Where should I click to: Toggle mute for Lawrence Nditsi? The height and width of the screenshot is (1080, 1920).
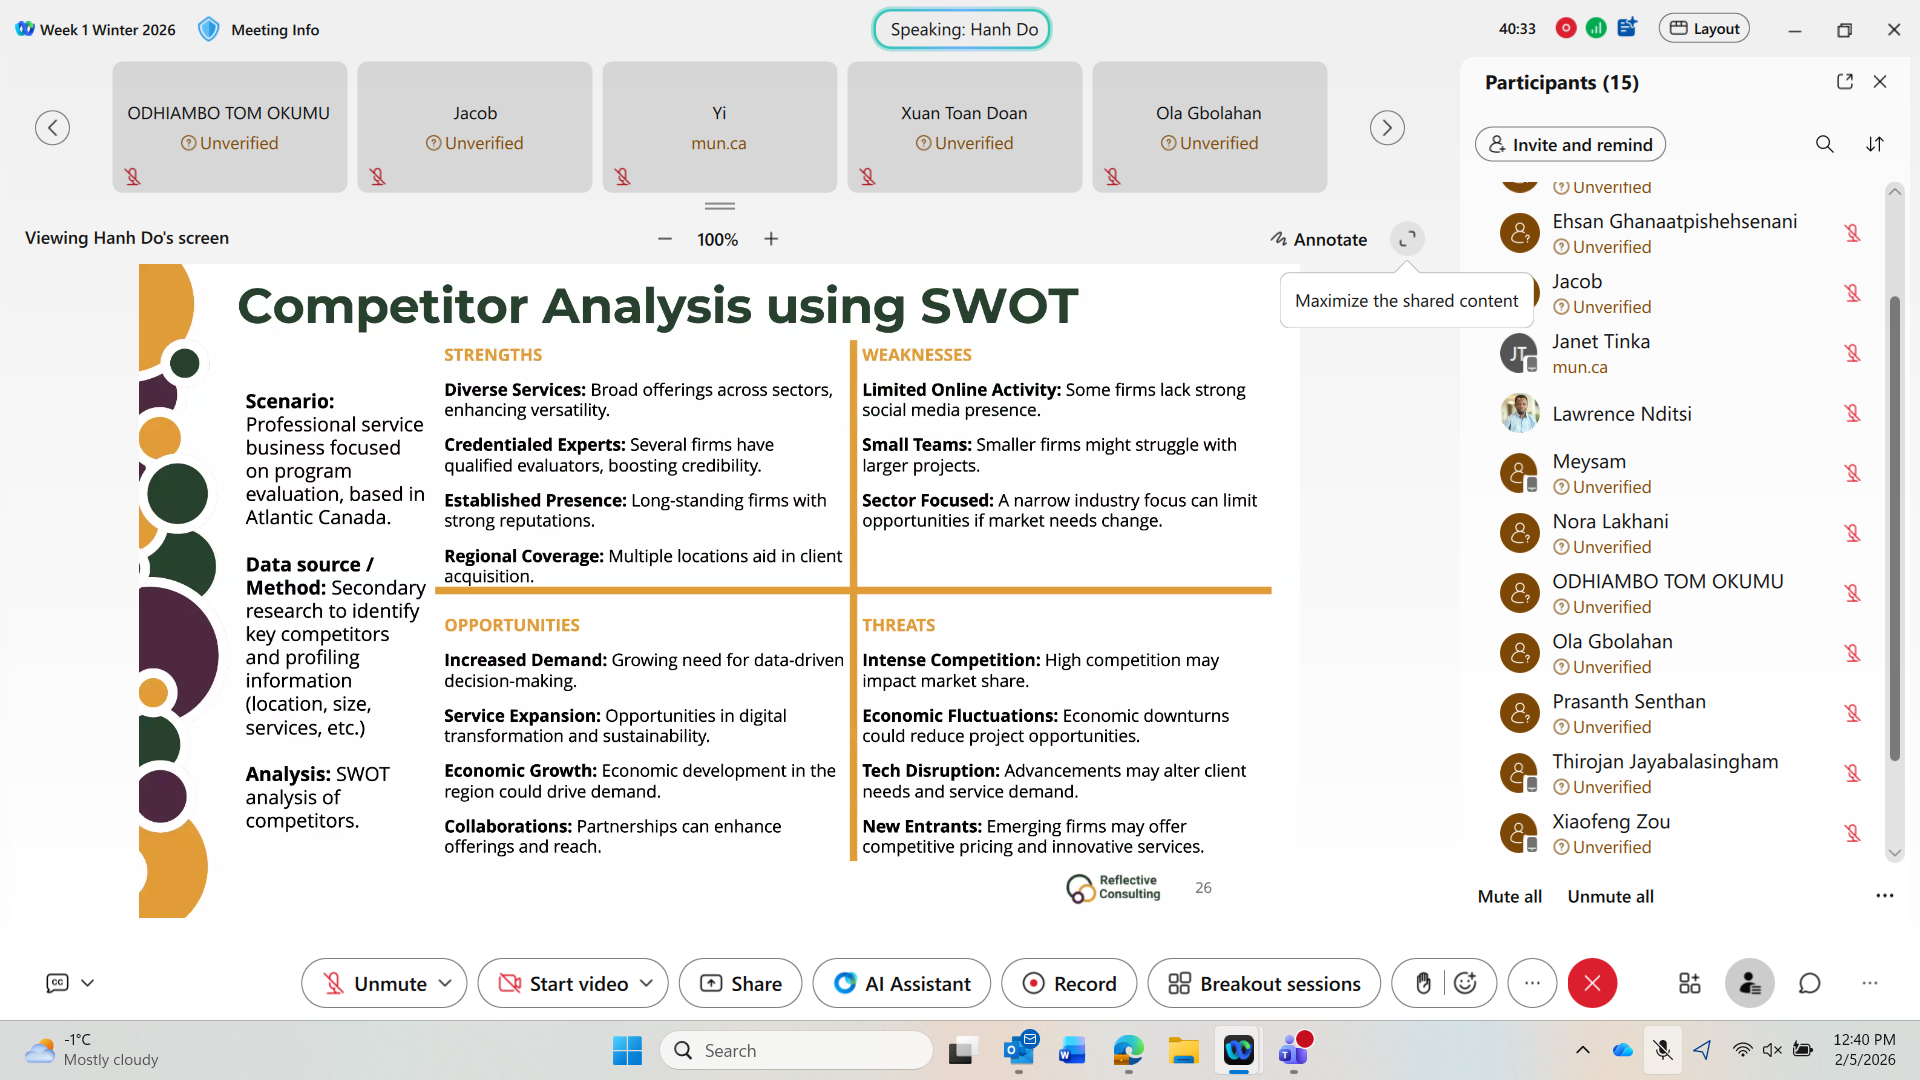pyautogui.click(x=1852, y=413)
